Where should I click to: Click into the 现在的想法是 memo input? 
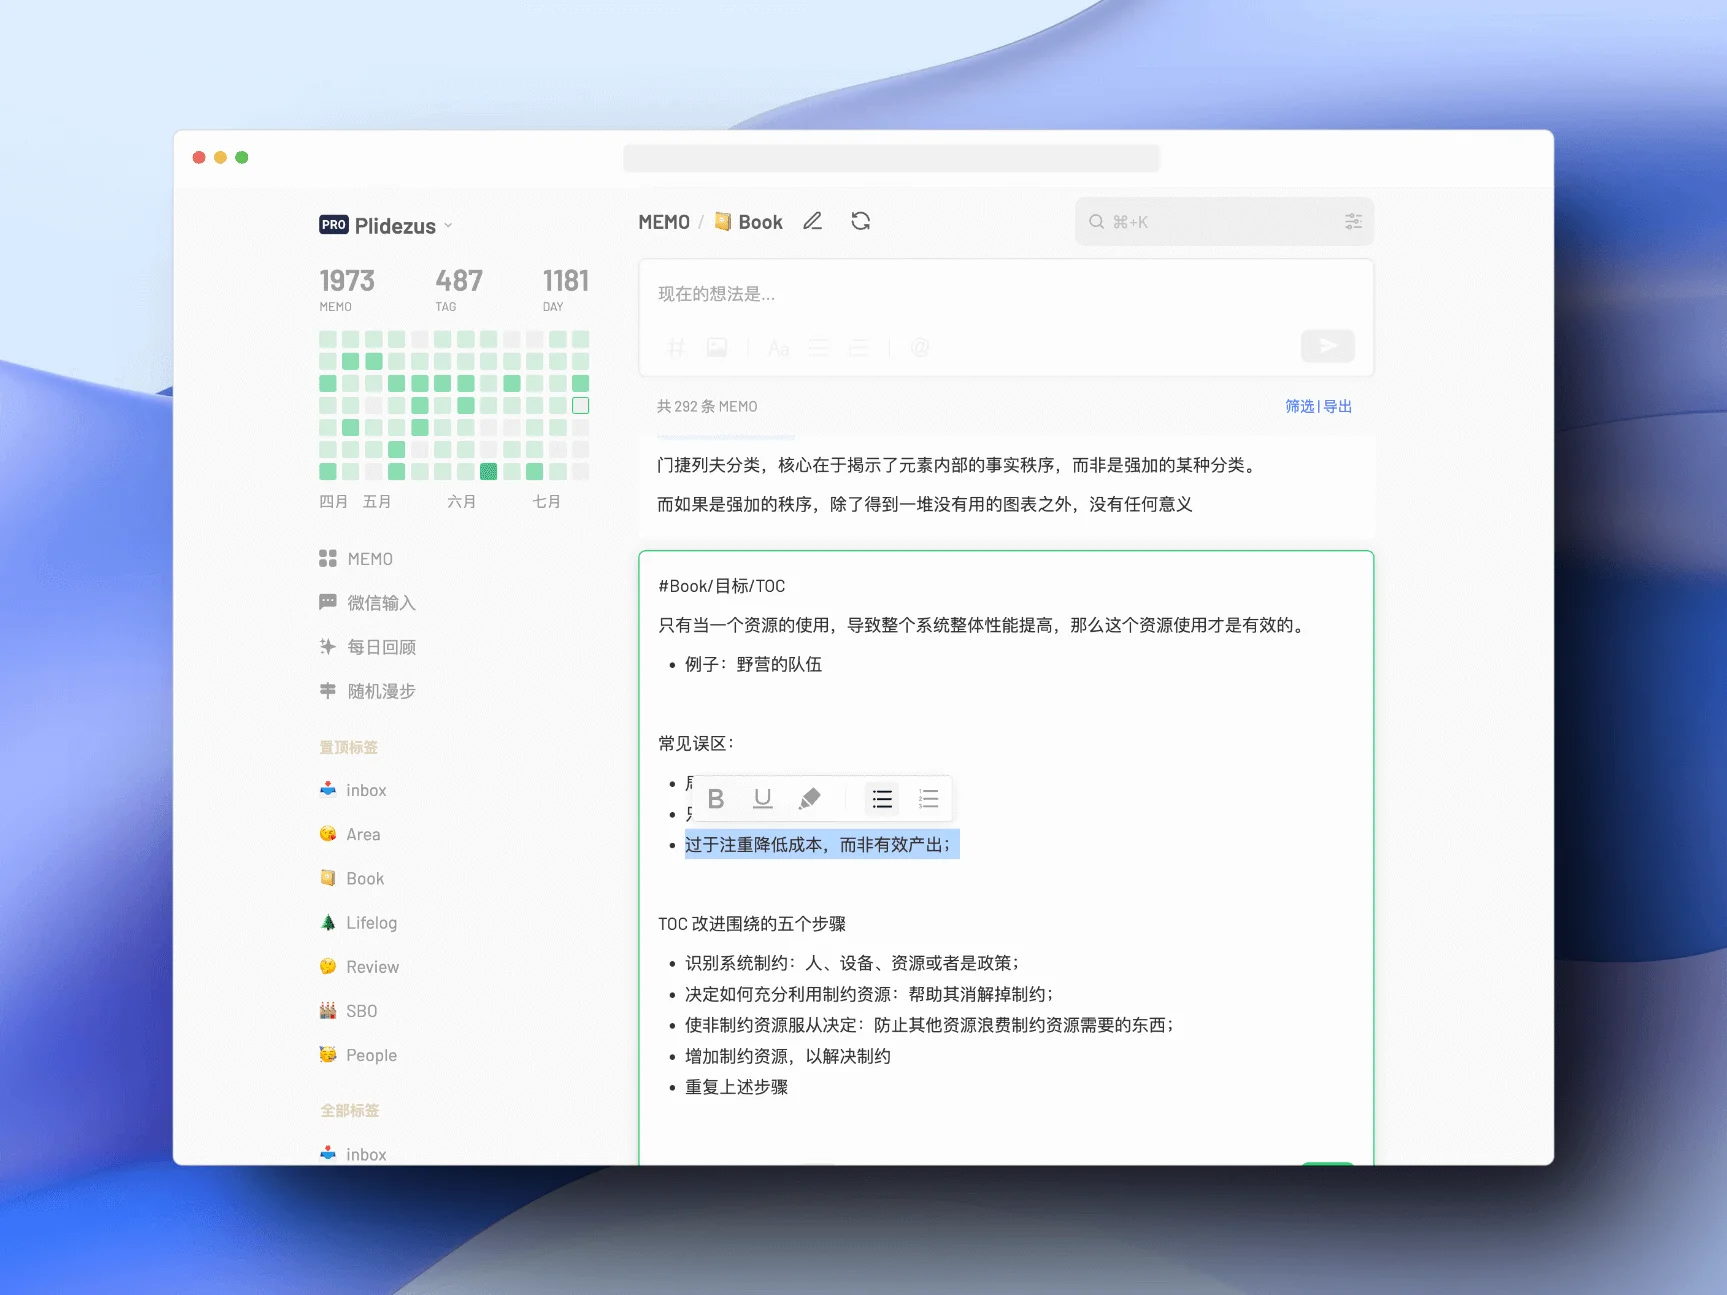coord(1006,294)
